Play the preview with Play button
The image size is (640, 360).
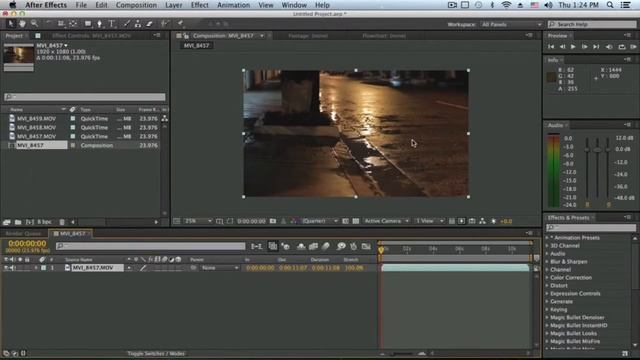[573, 47]
